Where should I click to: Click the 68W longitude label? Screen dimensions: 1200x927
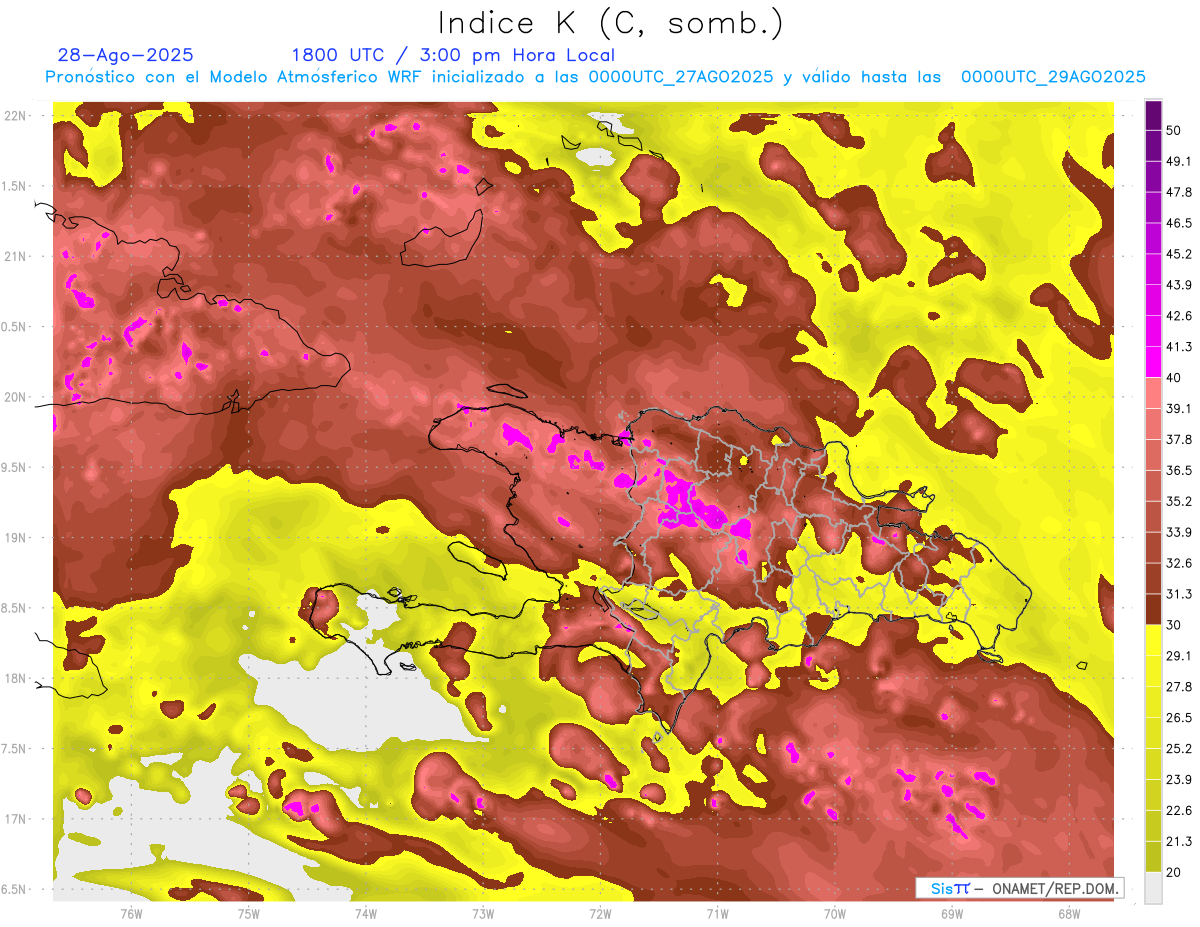click(x=1069, y=913)
